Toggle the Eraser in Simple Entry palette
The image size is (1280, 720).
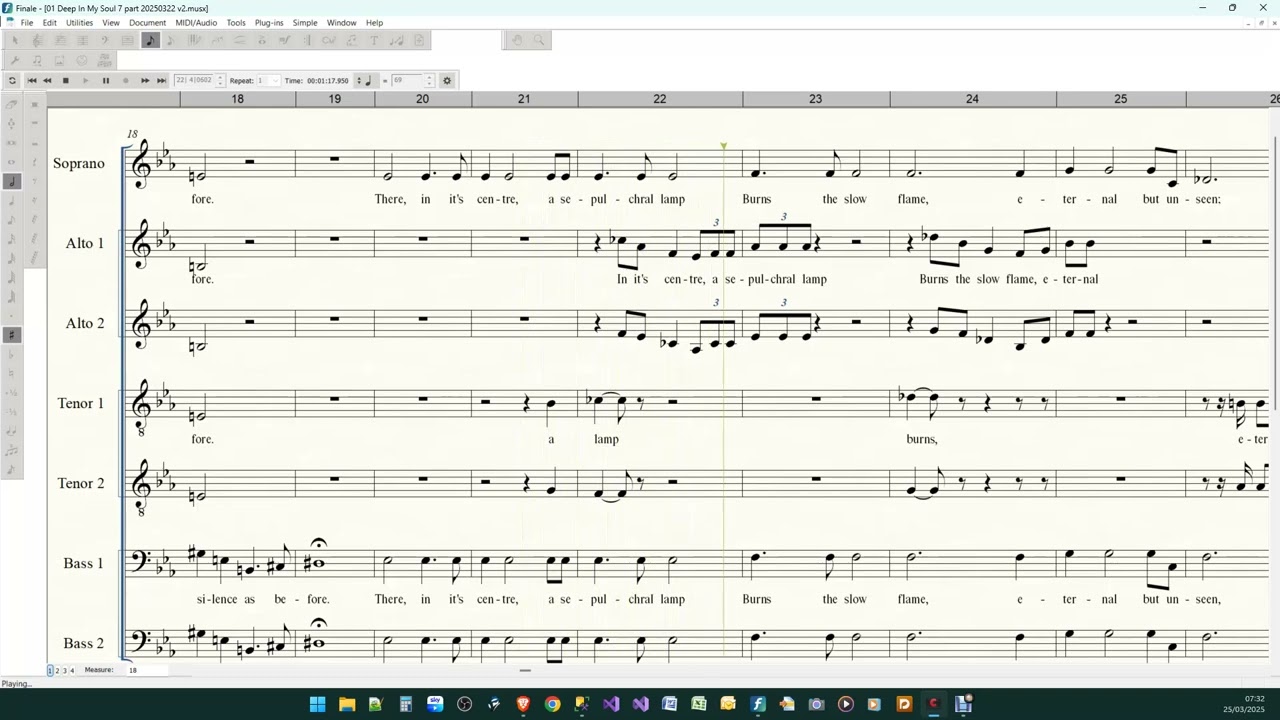pyautogui.click(x=12, y=105)
